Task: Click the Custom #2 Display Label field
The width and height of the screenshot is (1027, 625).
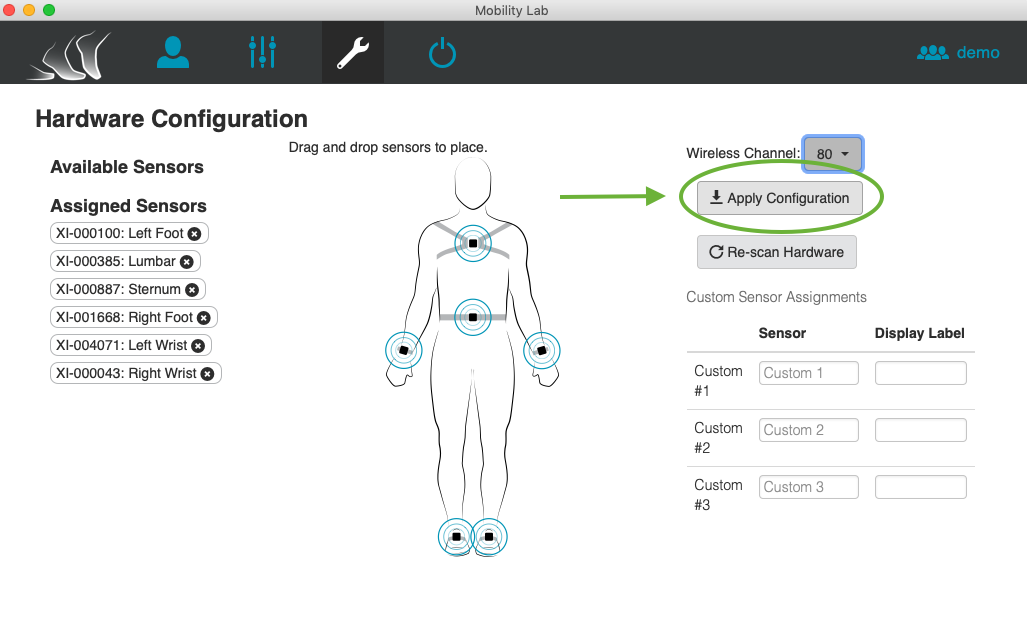Action: coord(921,430)
